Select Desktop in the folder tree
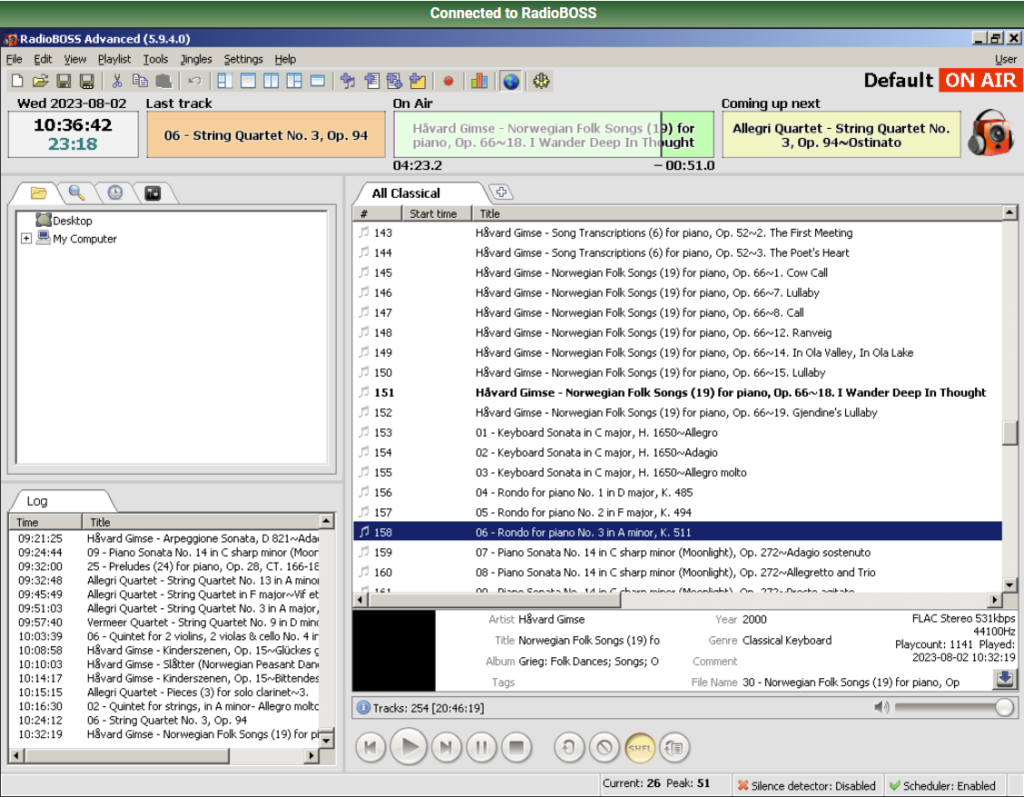Screen dimensions: 1024x797 pyautogui.click(x=64, y=220)
